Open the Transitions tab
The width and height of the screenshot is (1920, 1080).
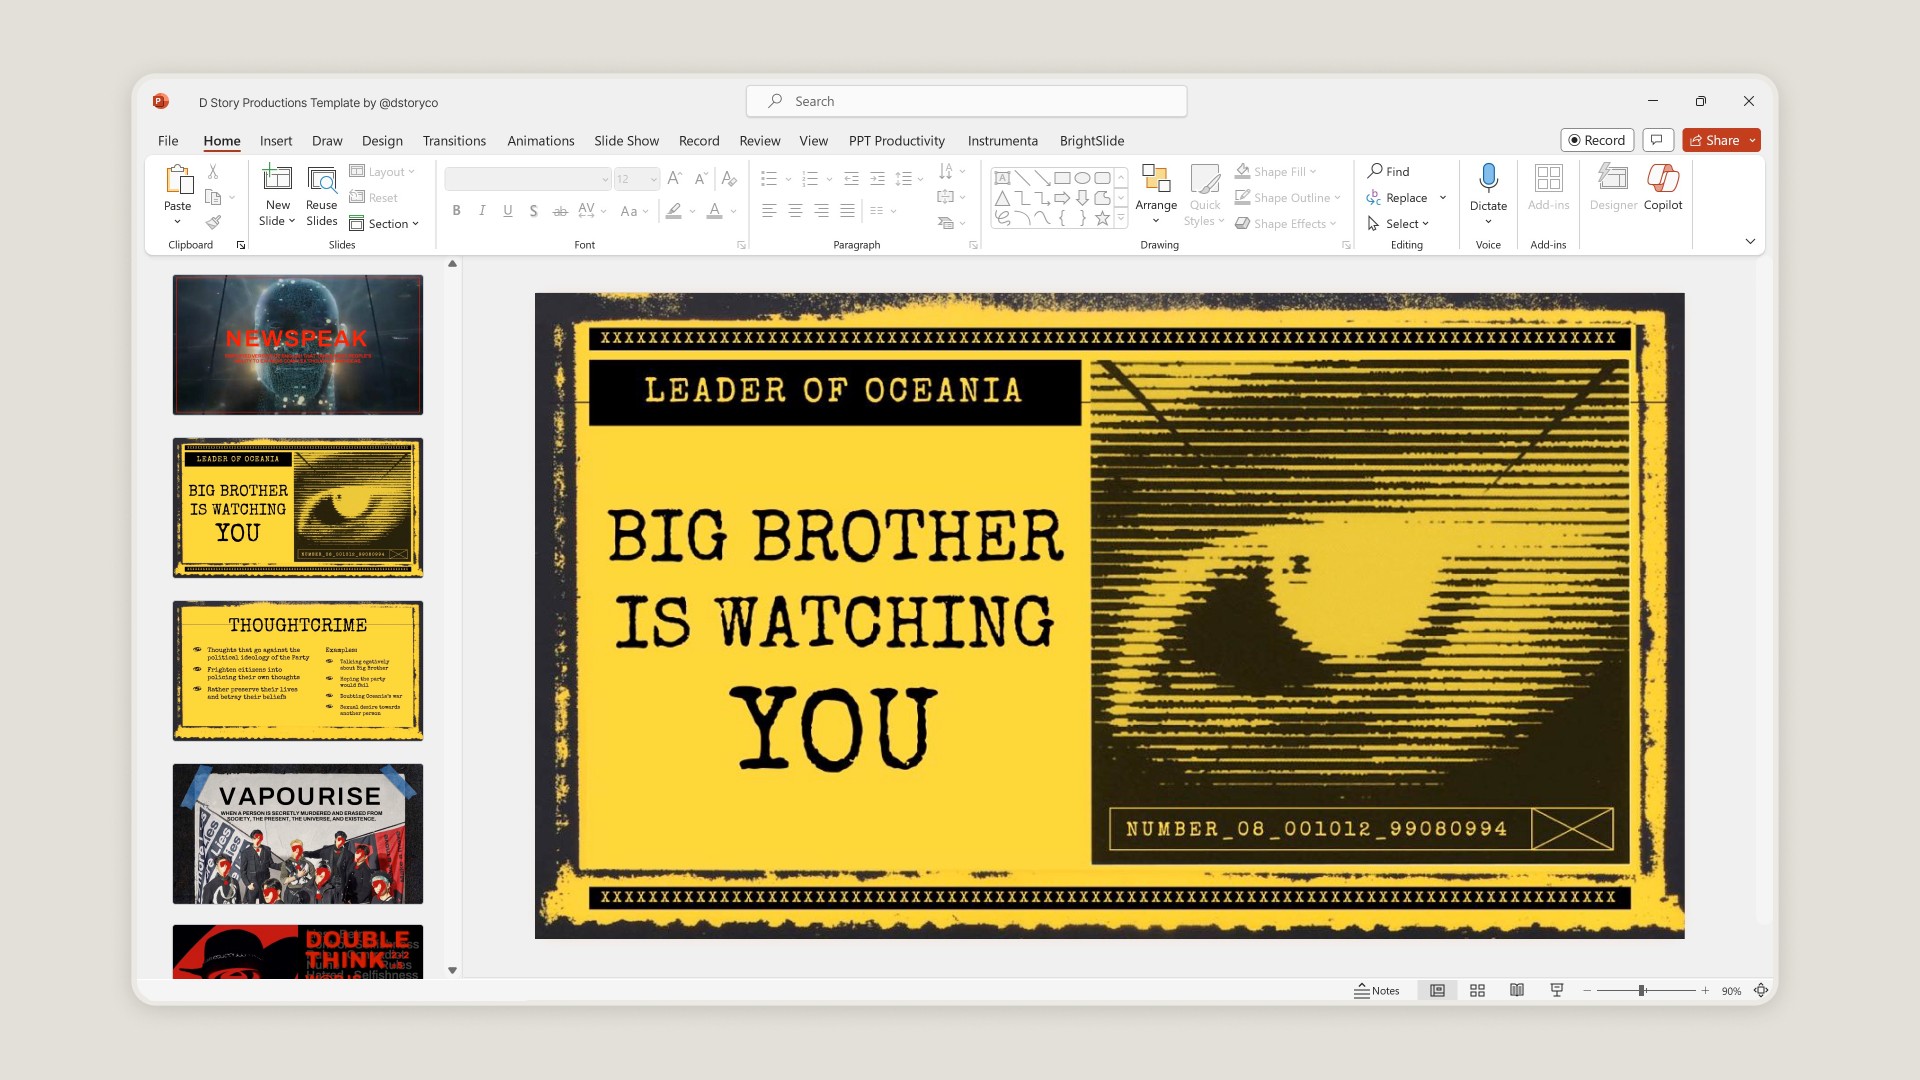point(454,141)
